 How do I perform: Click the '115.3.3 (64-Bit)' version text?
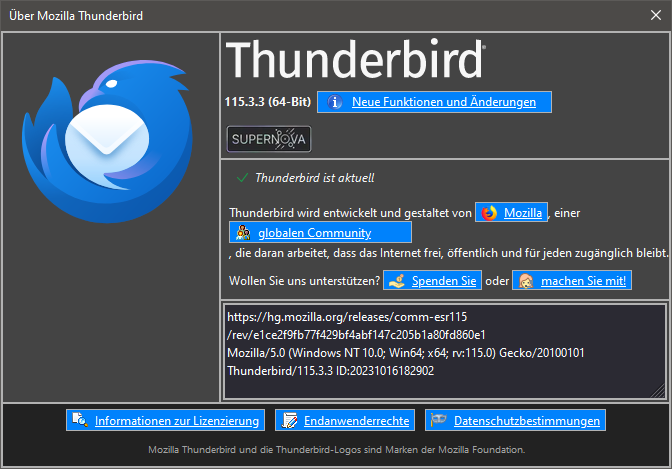pyautogui.click(x=268, y=102)
